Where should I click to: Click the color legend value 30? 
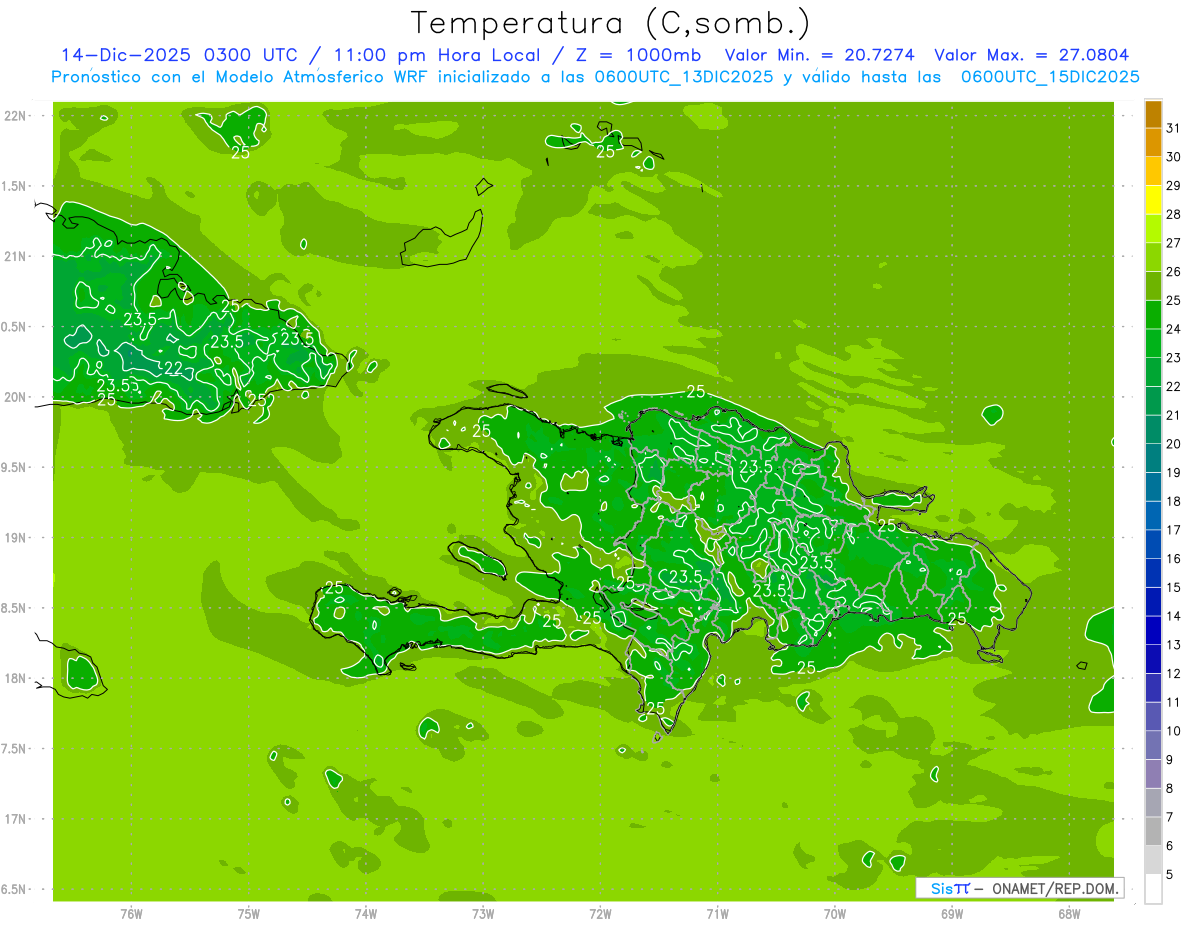tap(1174, 157)
